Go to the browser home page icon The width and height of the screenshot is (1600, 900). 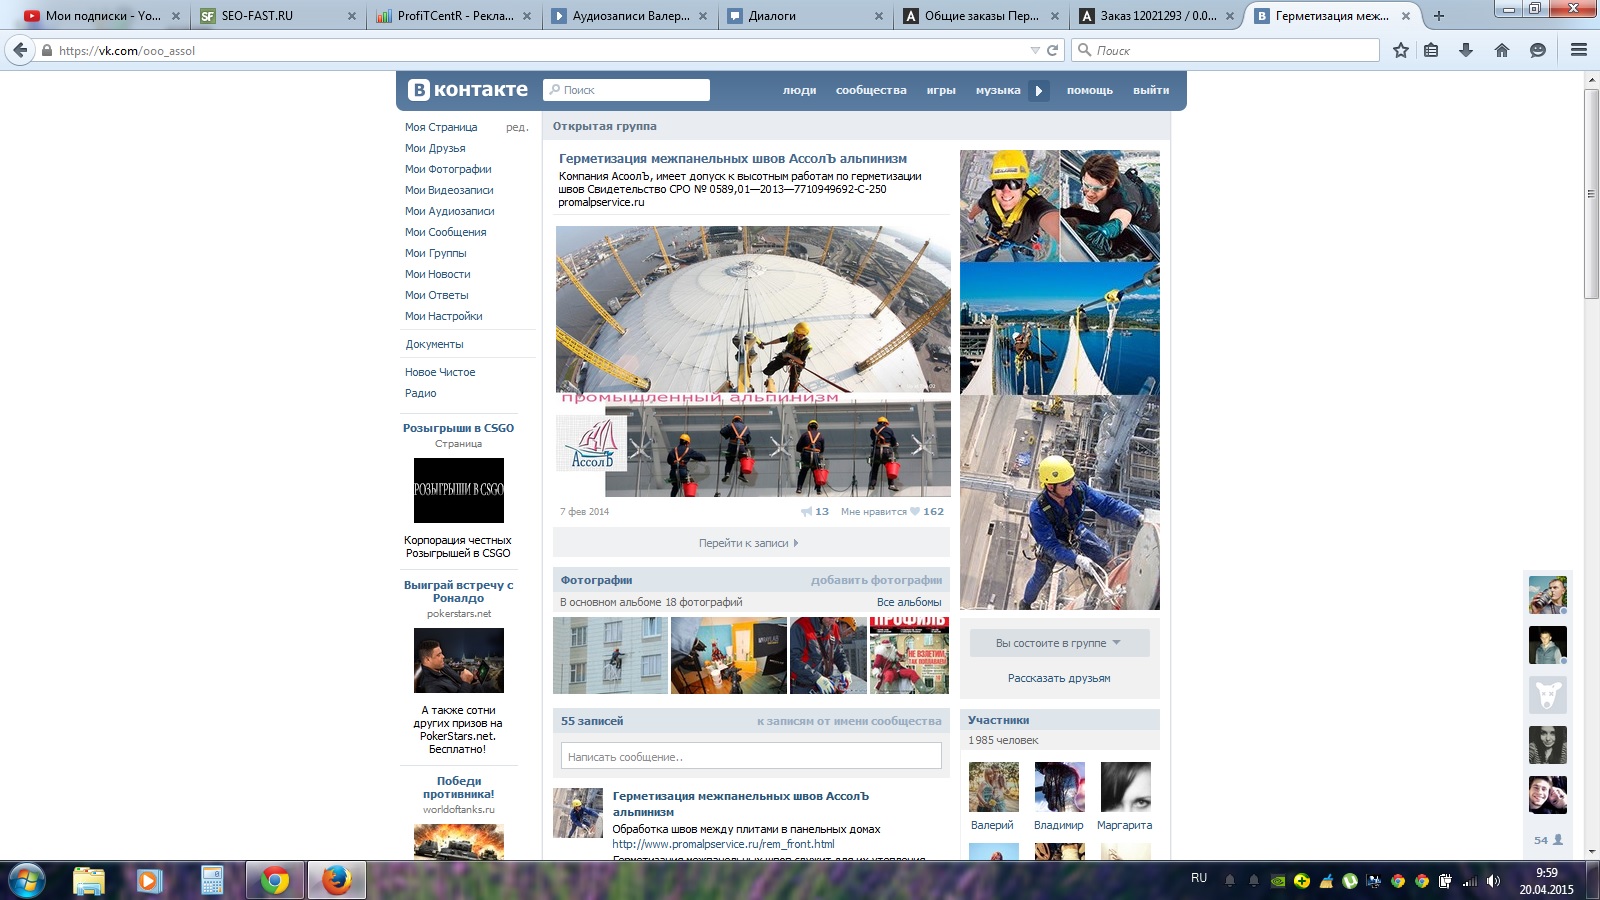coord(1502,50)
